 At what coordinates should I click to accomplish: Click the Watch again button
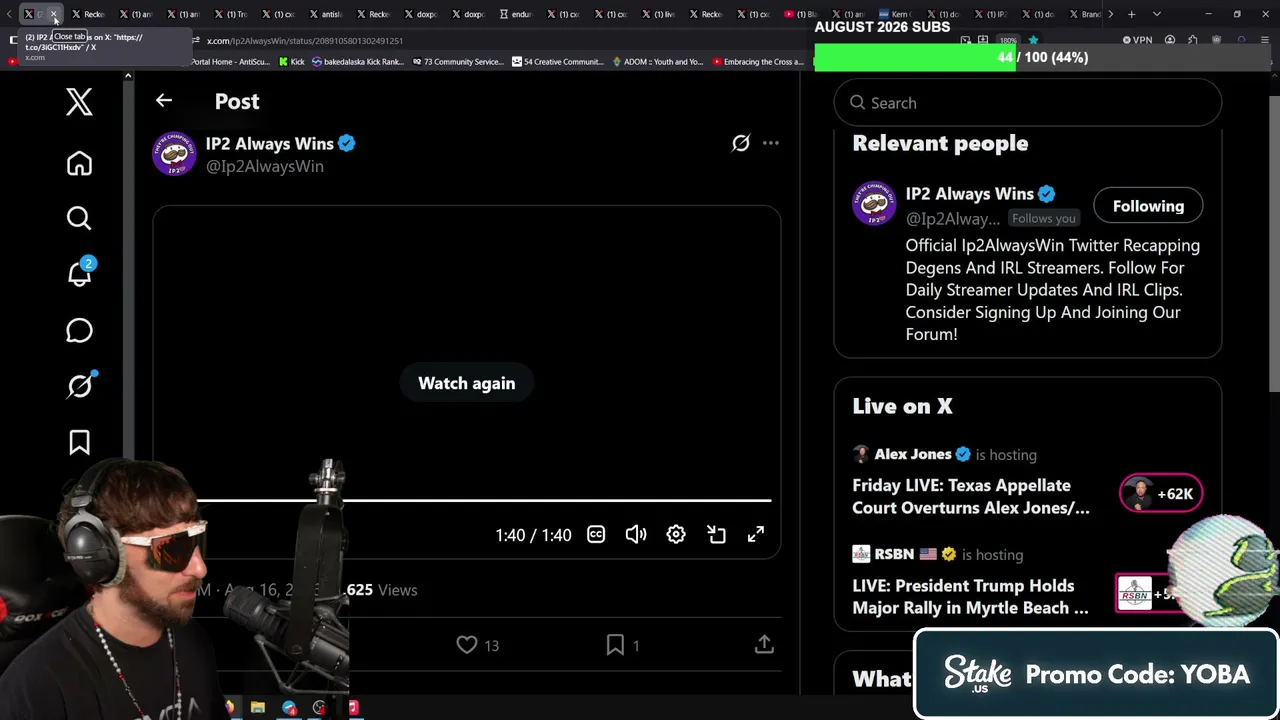point(467,383)
